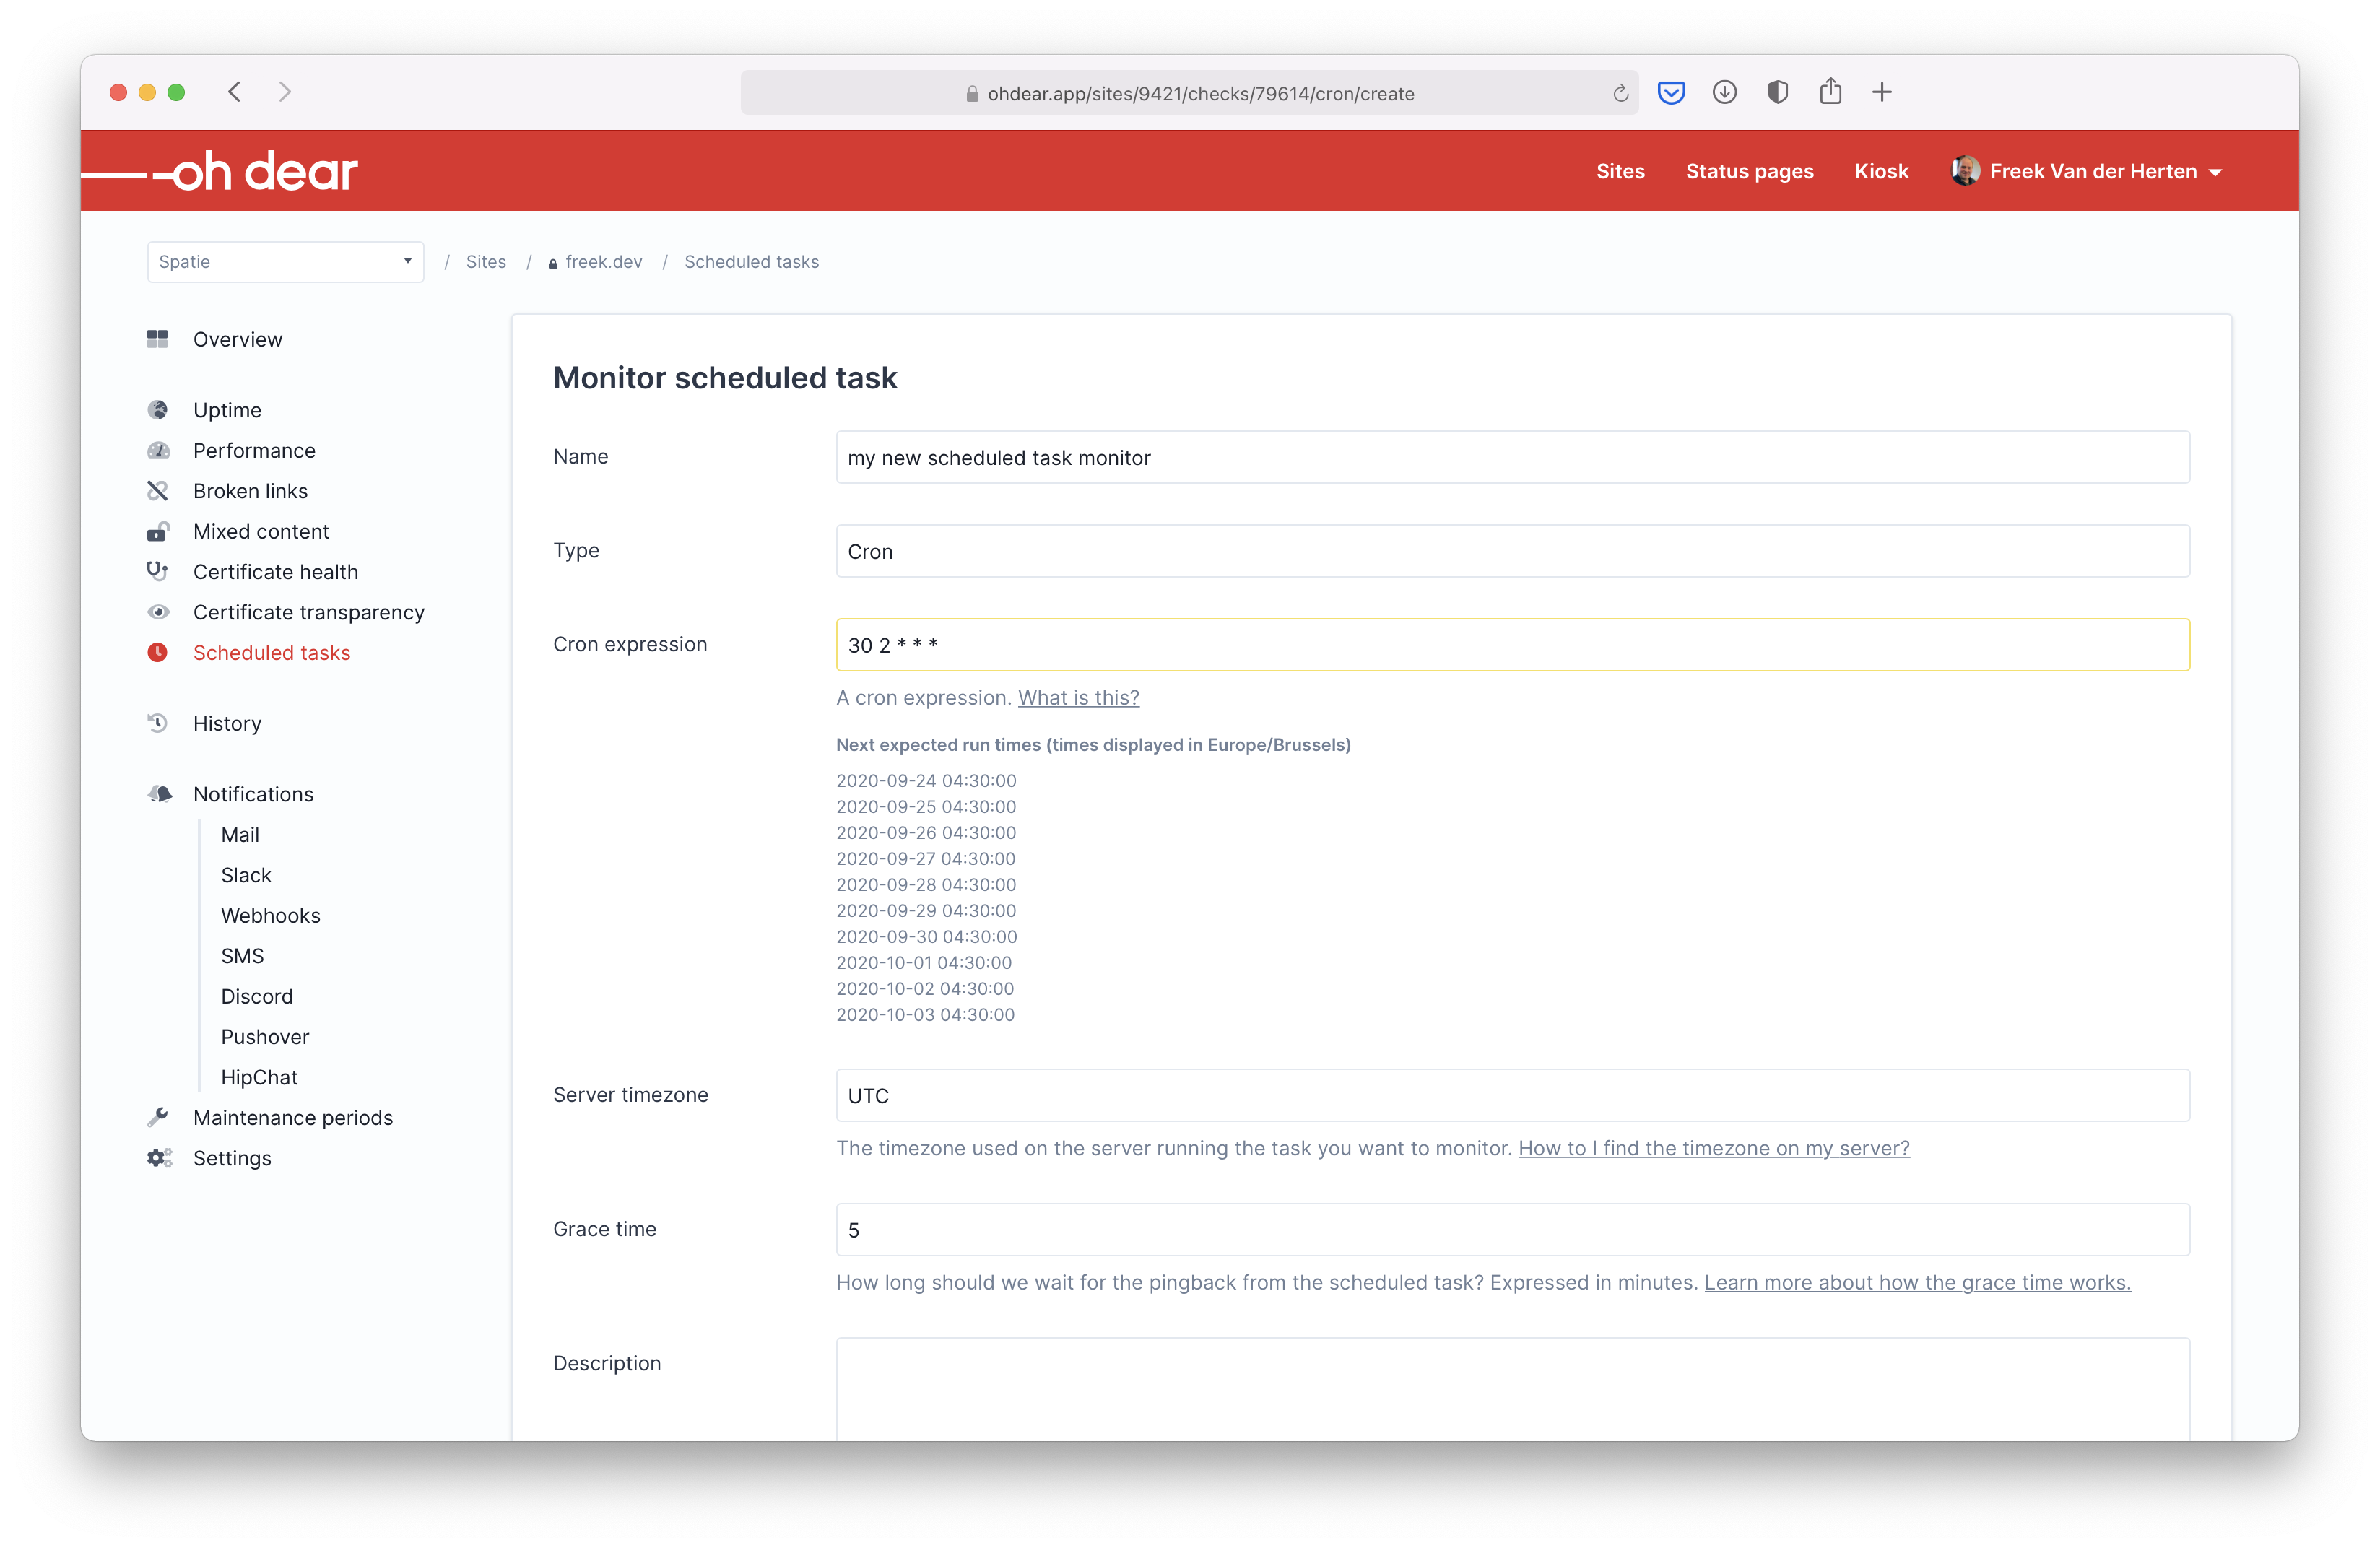Click the browser share icon
Viewport: 2380px width, 1548px height.
[1830, 91]
